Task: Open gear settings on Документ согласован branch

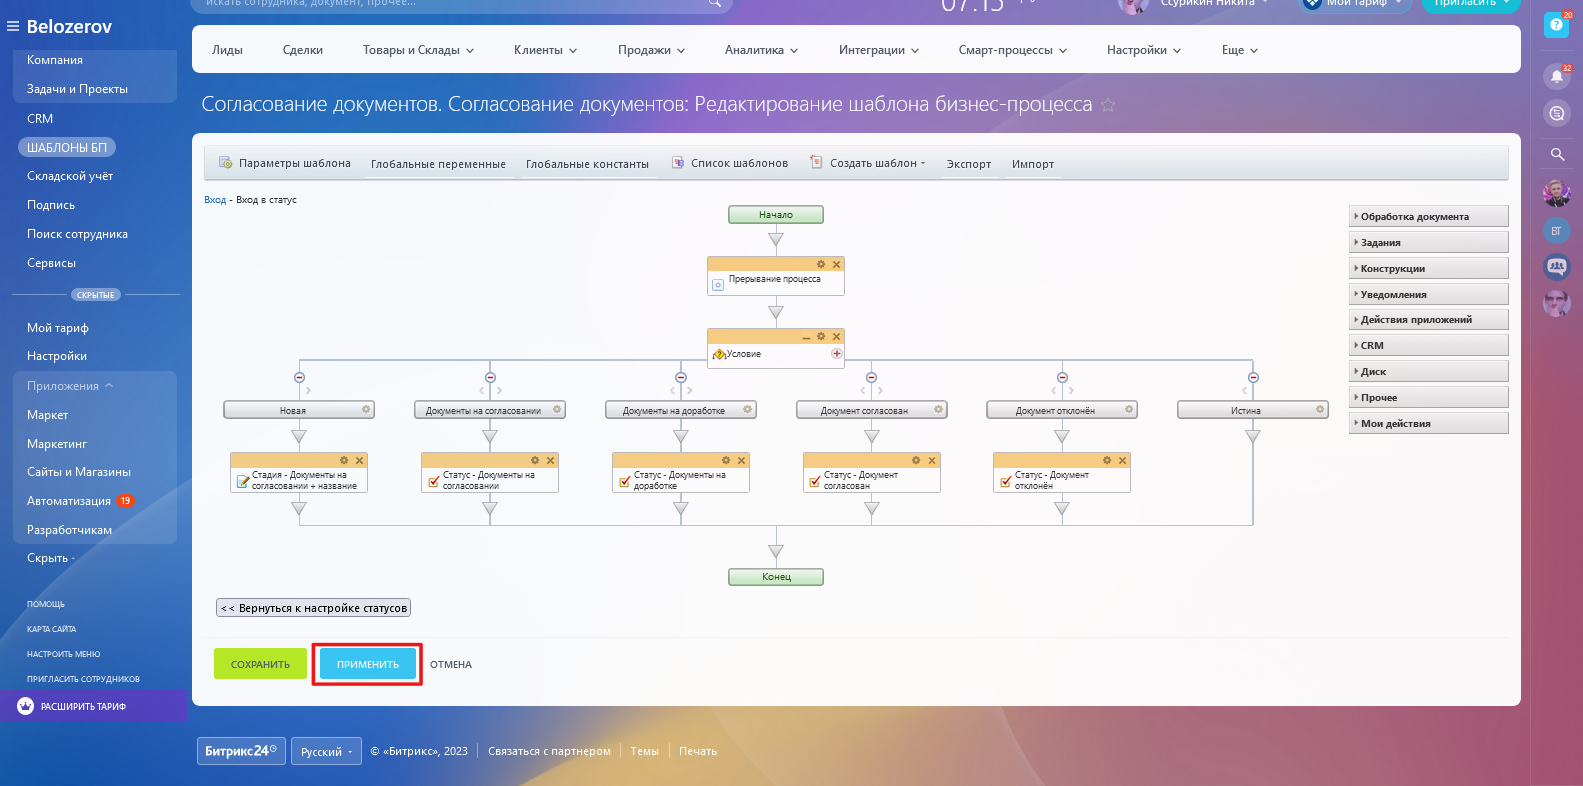Action: click(938, 409)
